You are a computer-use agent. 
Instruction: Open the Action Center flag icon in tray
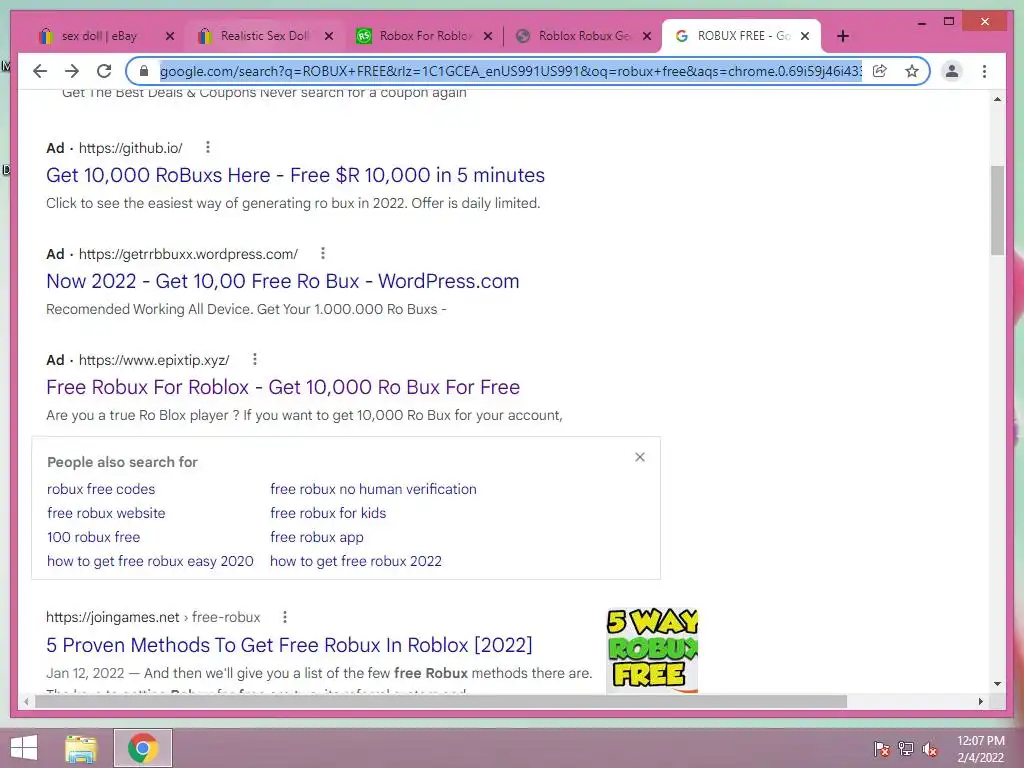pyautogui.click(x=881, y=749)
